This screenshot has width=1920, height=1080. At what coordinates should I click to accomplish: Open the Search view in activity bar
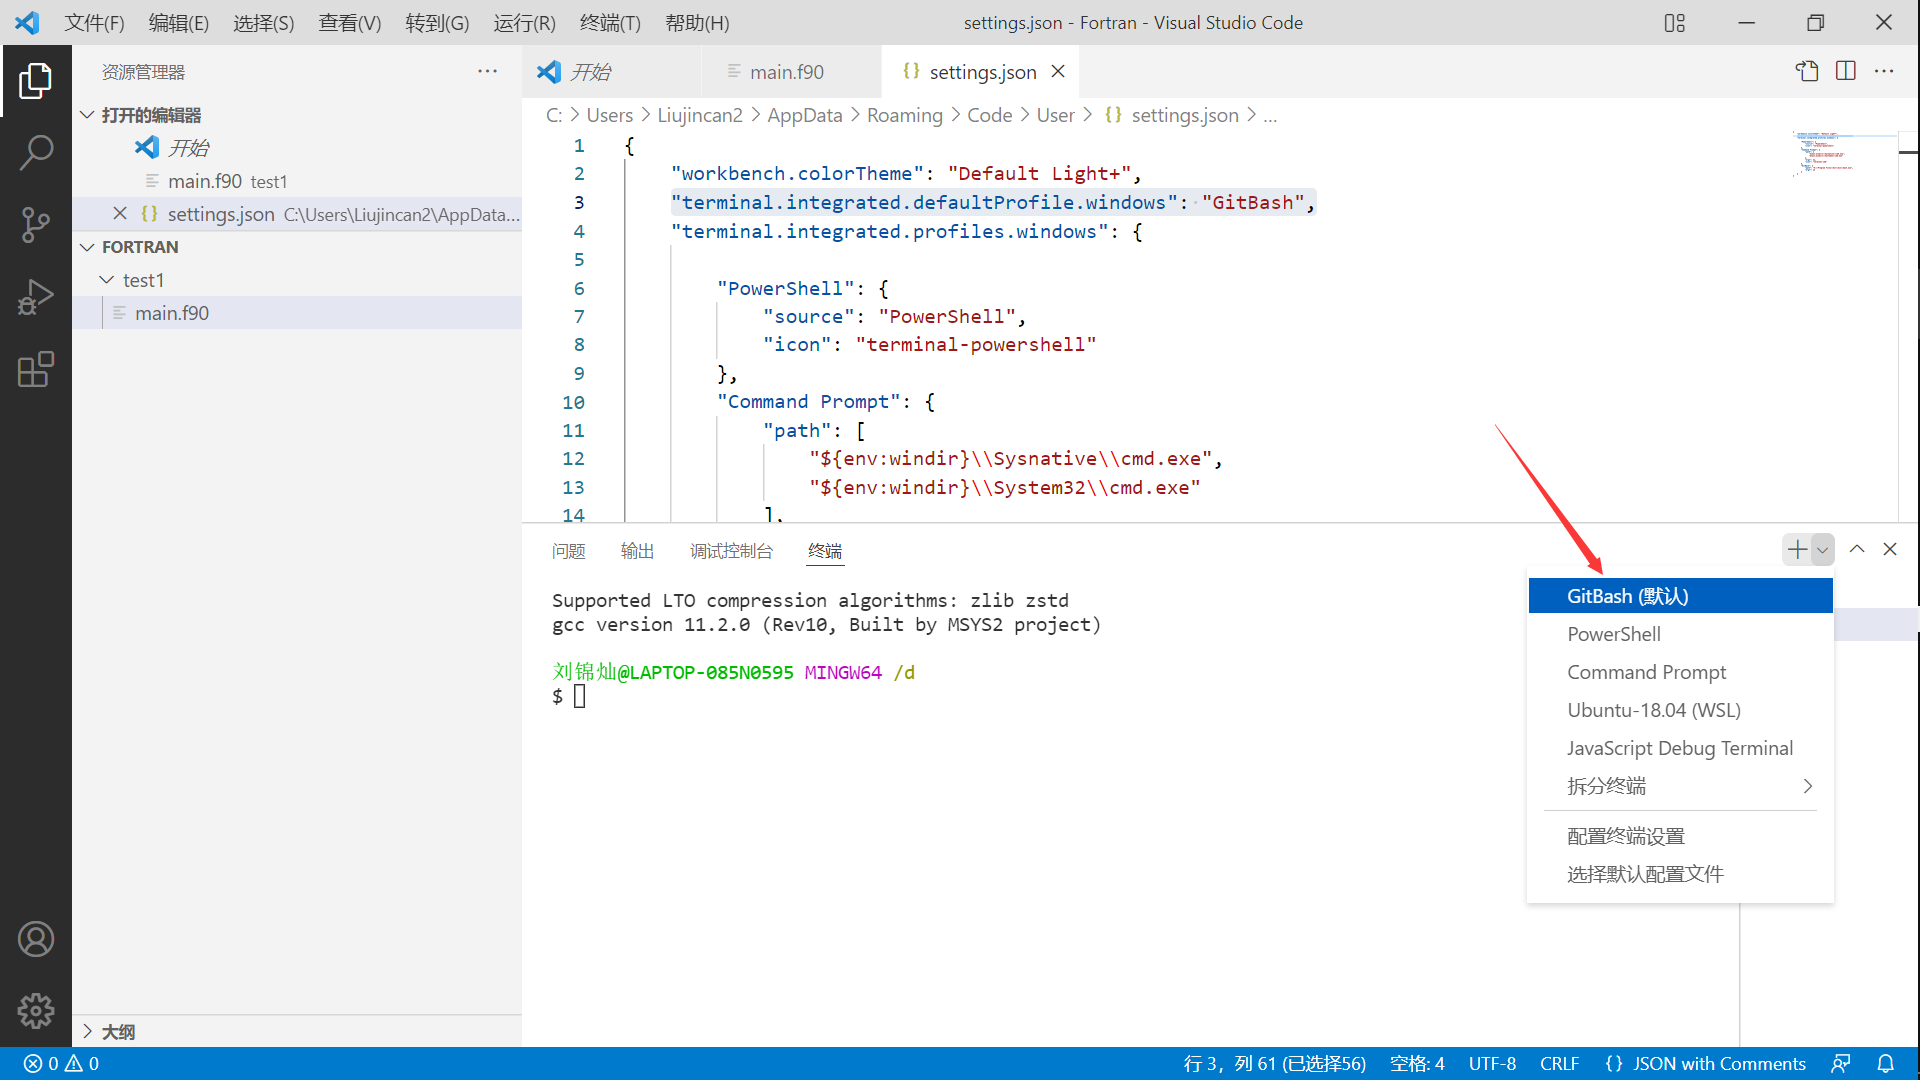tap(35, 152)
